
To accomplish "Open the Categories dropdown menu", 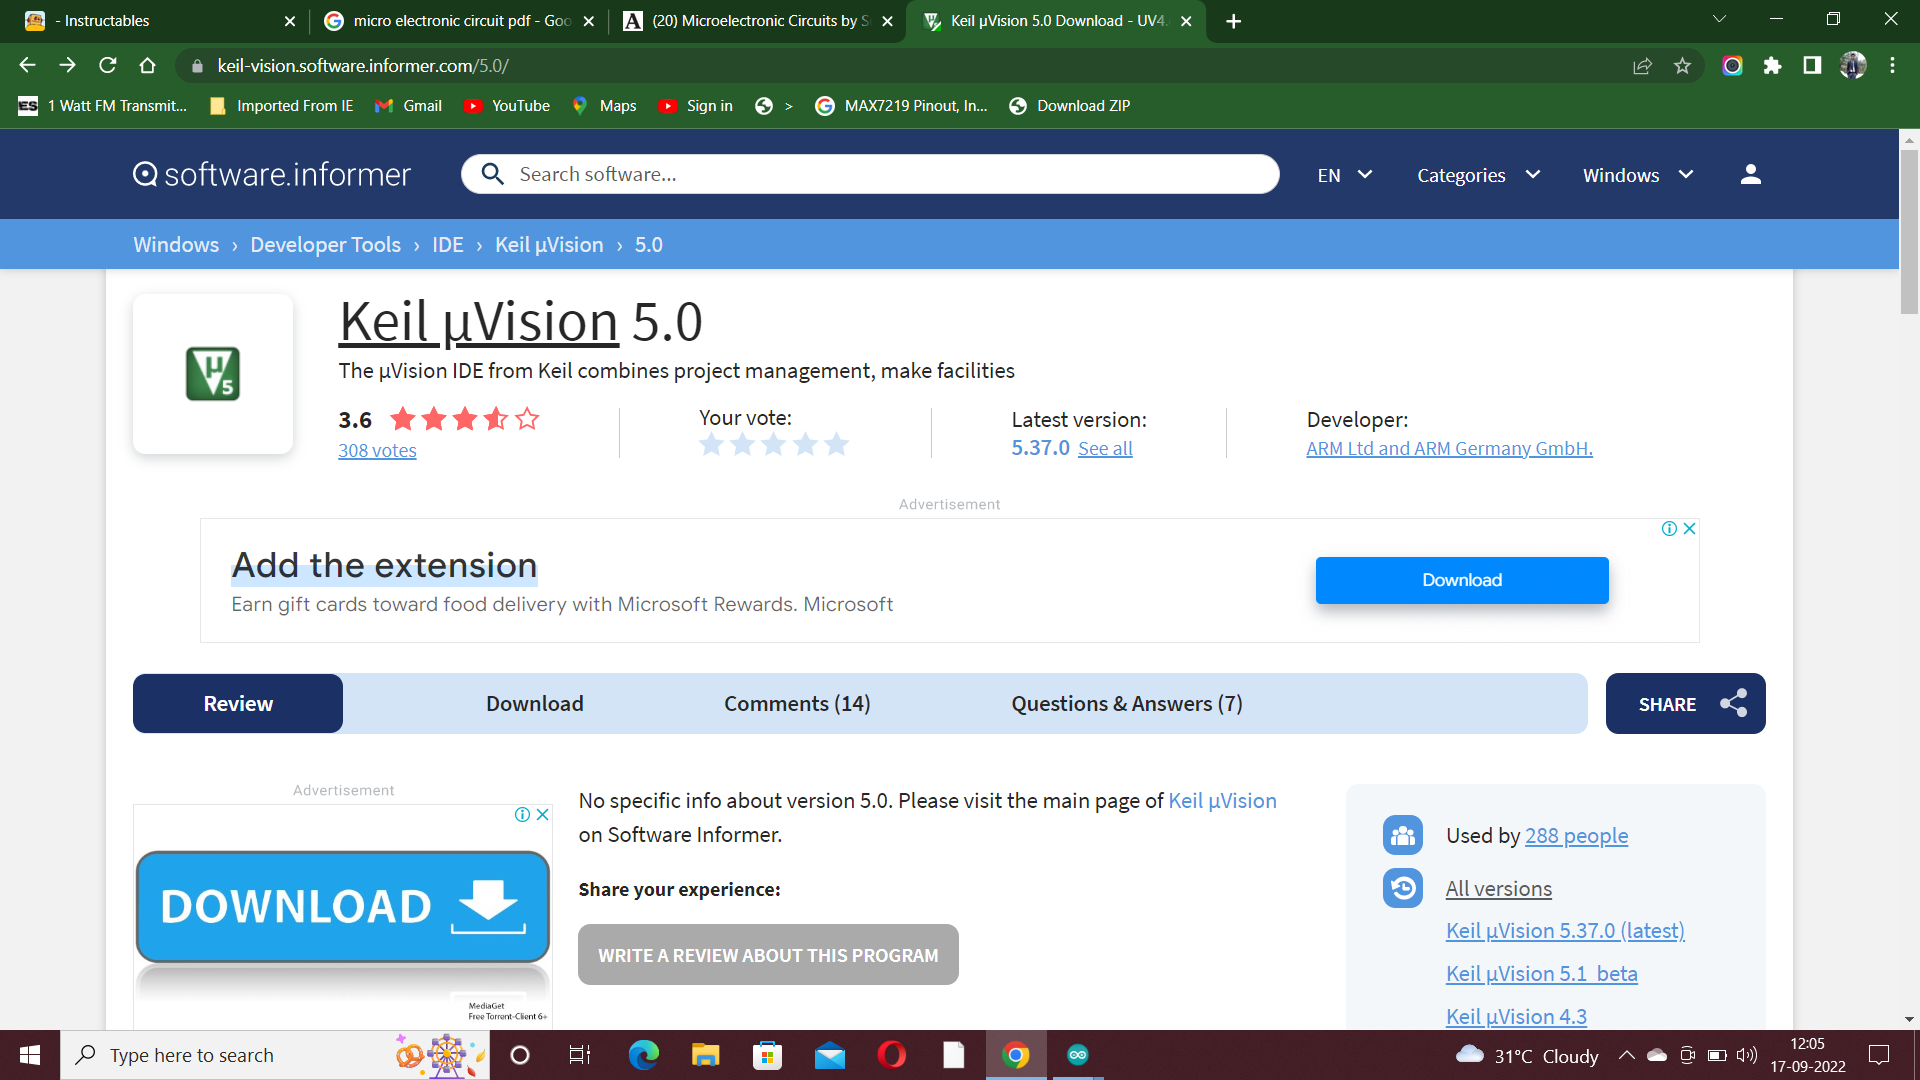I will [x=1478, y=175].
